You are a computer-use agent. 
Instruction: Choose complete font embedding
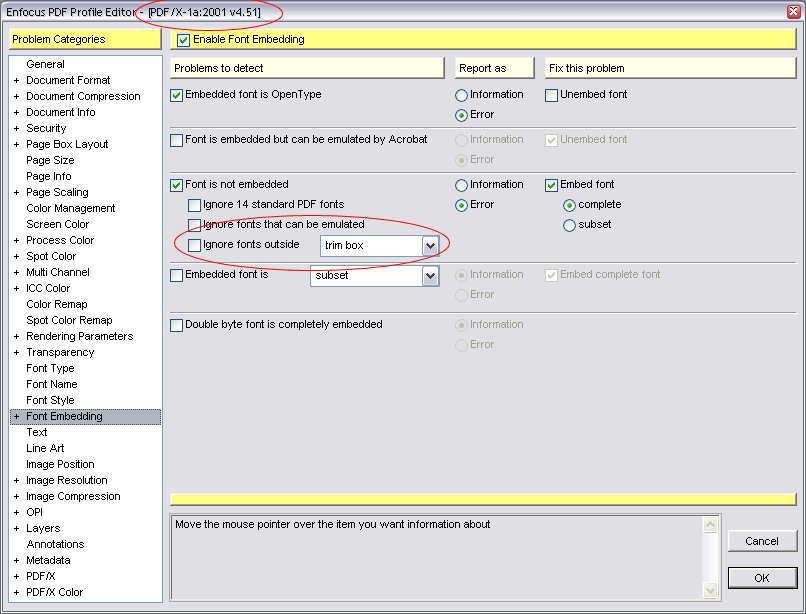pyautogui.click(x=569, y=205)
